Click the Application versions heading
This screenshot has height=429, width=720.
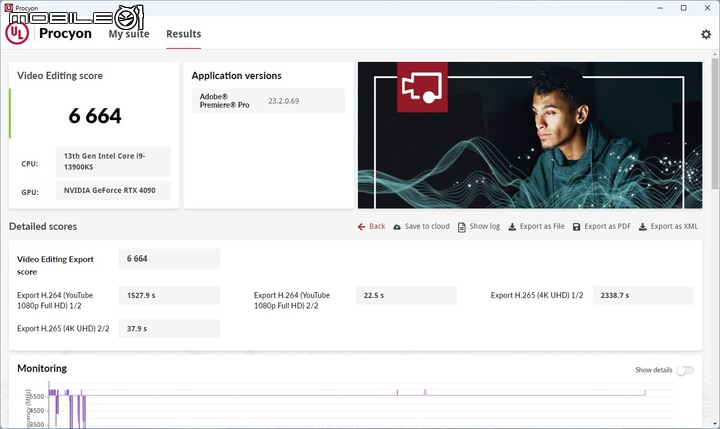pyautogui.click(x=236, y=76)
